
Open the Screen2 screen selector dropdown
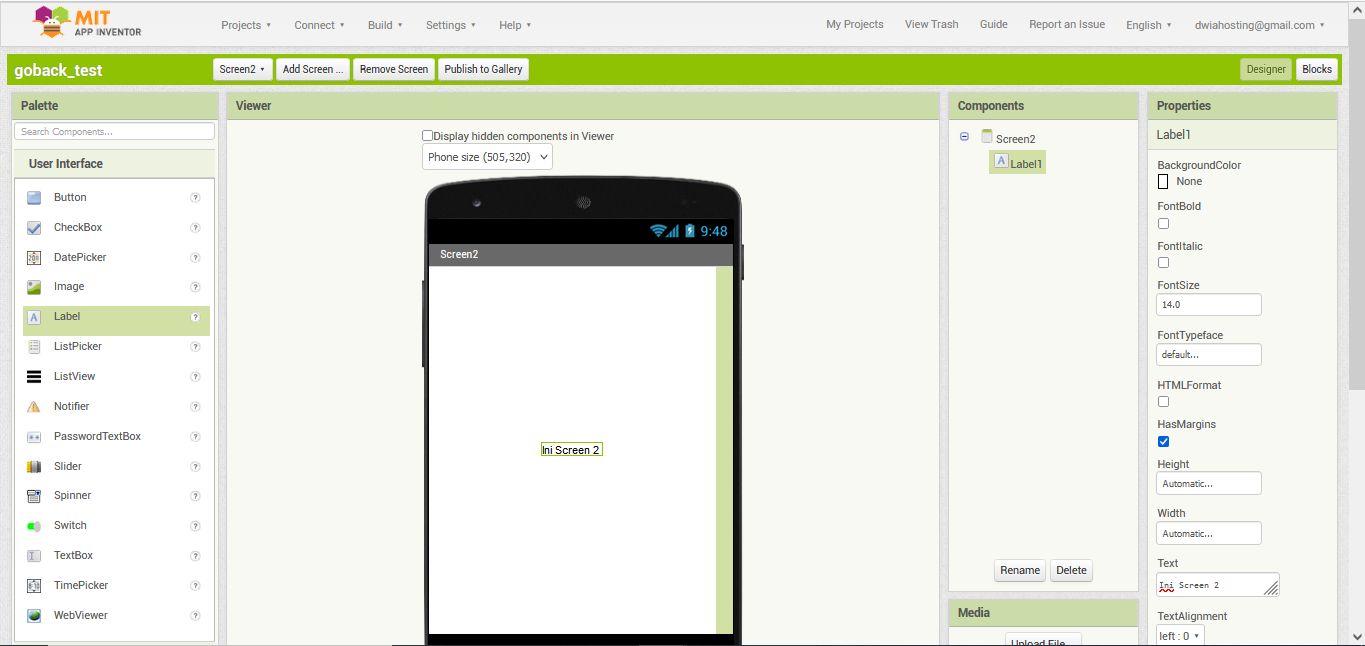coord(242,69)
